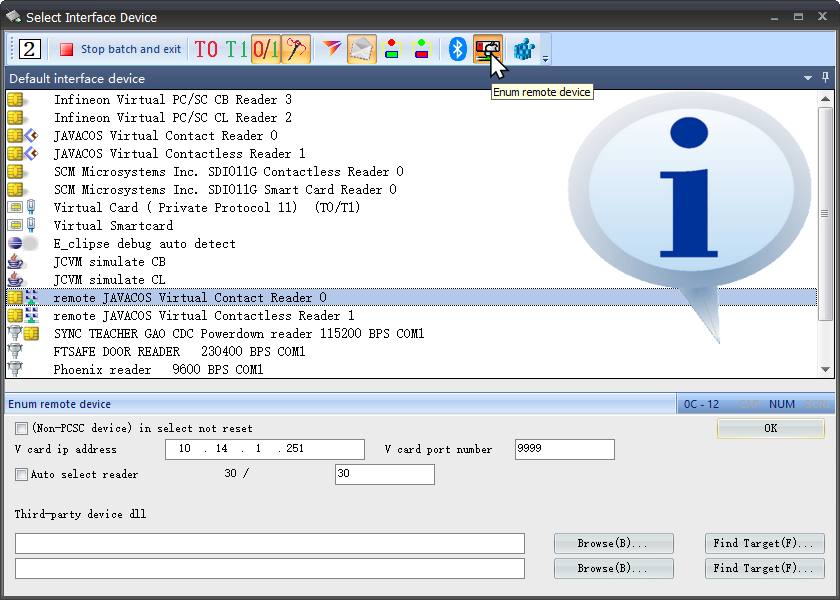Click the number 2 toolbar icon
This screenshot has width=840, height=600.
(30, 49)
